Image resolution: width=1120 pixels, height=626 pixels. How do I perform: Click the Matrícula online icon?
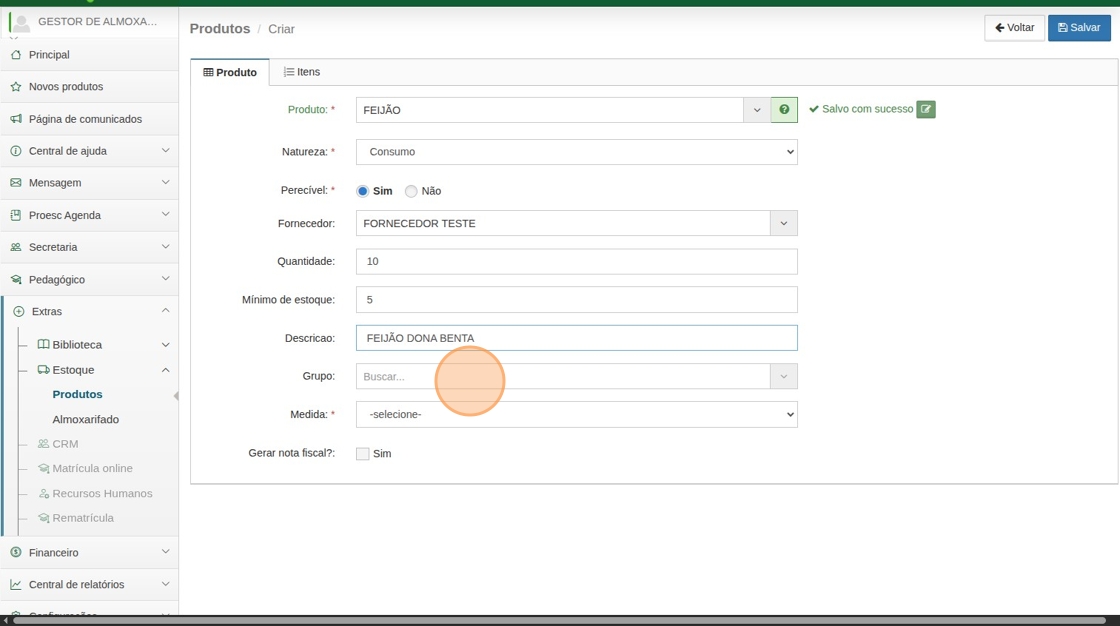(x=44, y=469)
